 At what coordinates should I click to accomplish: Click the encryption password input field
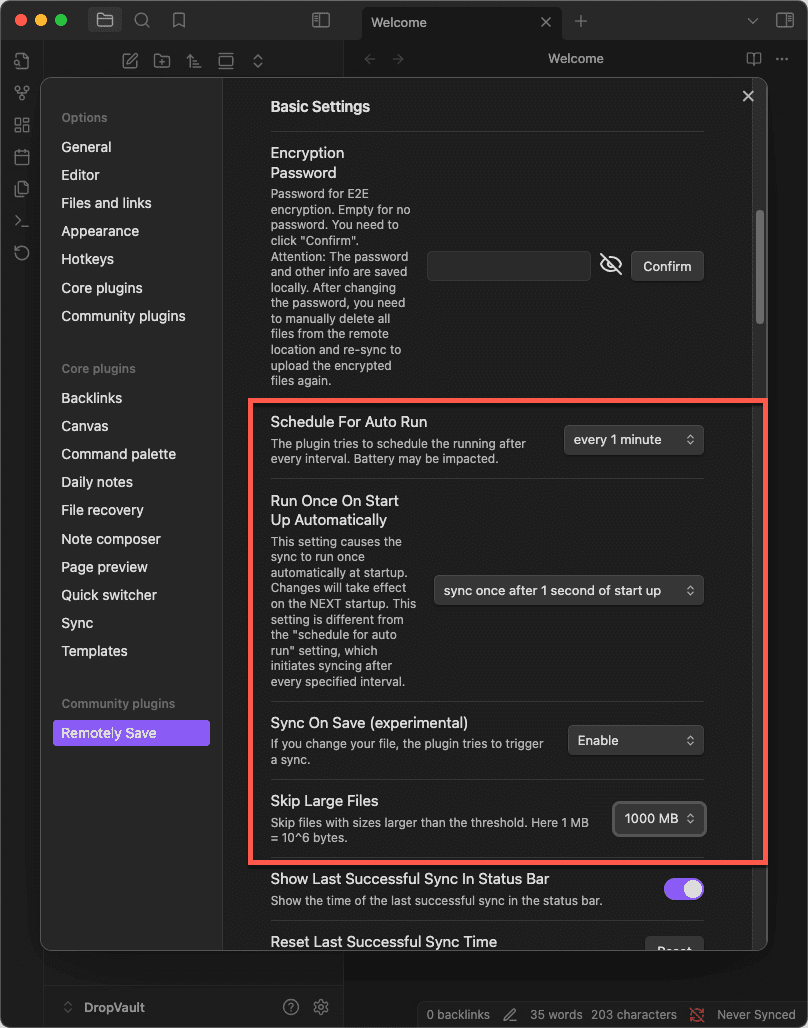point(508,266)
